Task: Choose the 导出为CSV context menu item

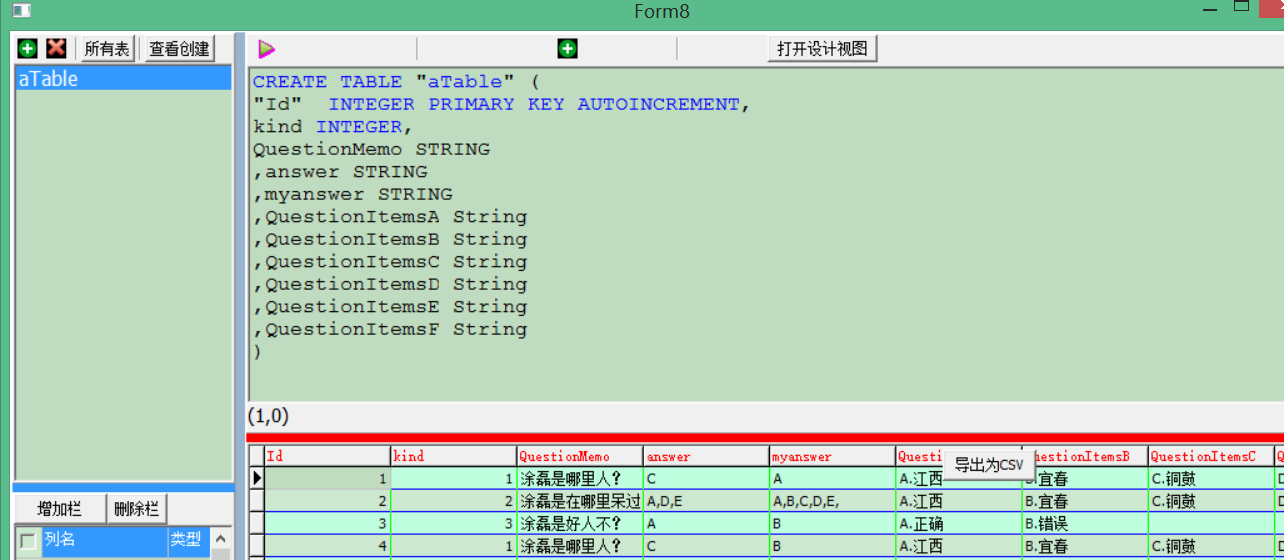Action: (x=988, y=464)
